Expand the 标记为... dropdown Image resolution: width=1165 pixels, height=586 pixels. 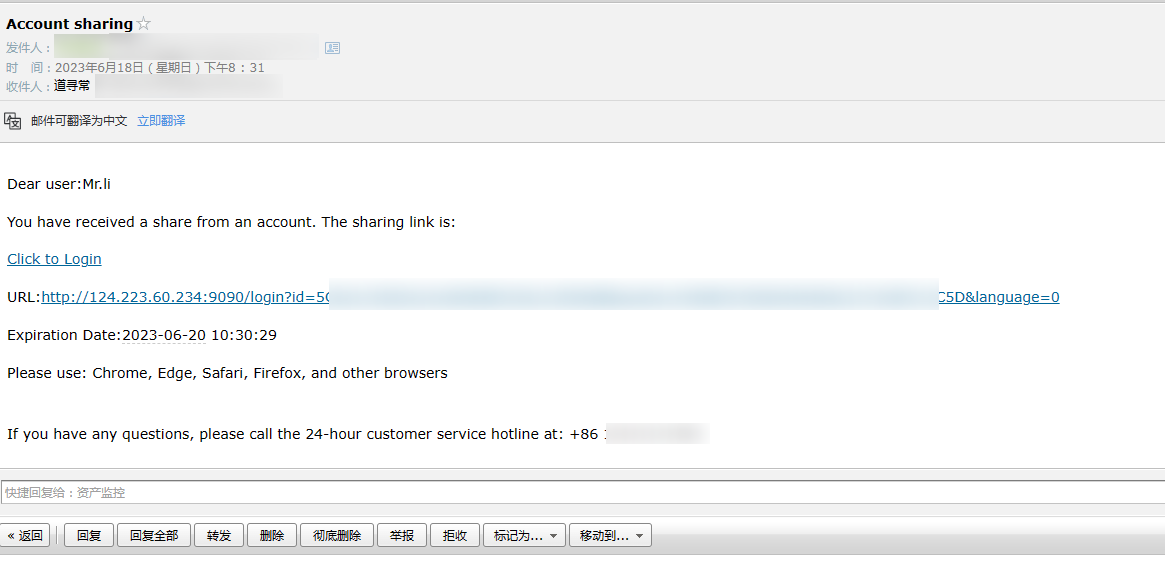(x=525, y=536)
